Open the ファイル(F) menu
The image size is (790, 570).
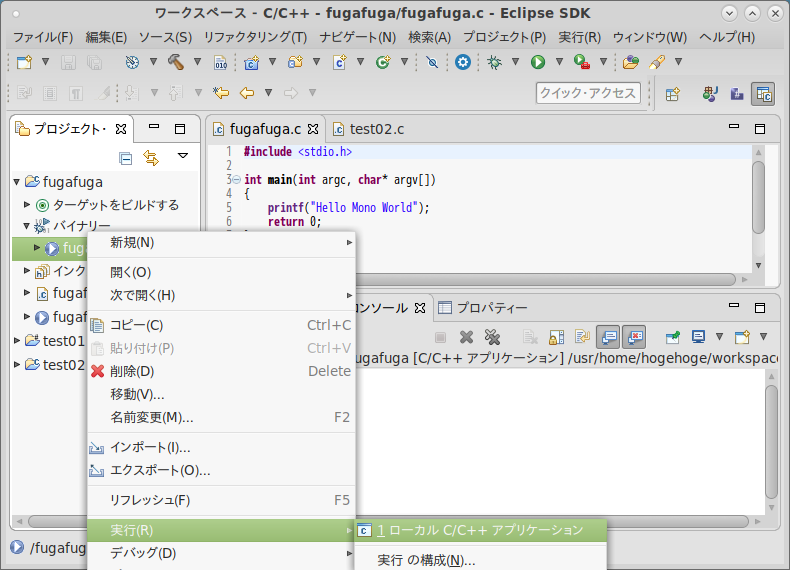pyautogui.click(x=43, y=37)
